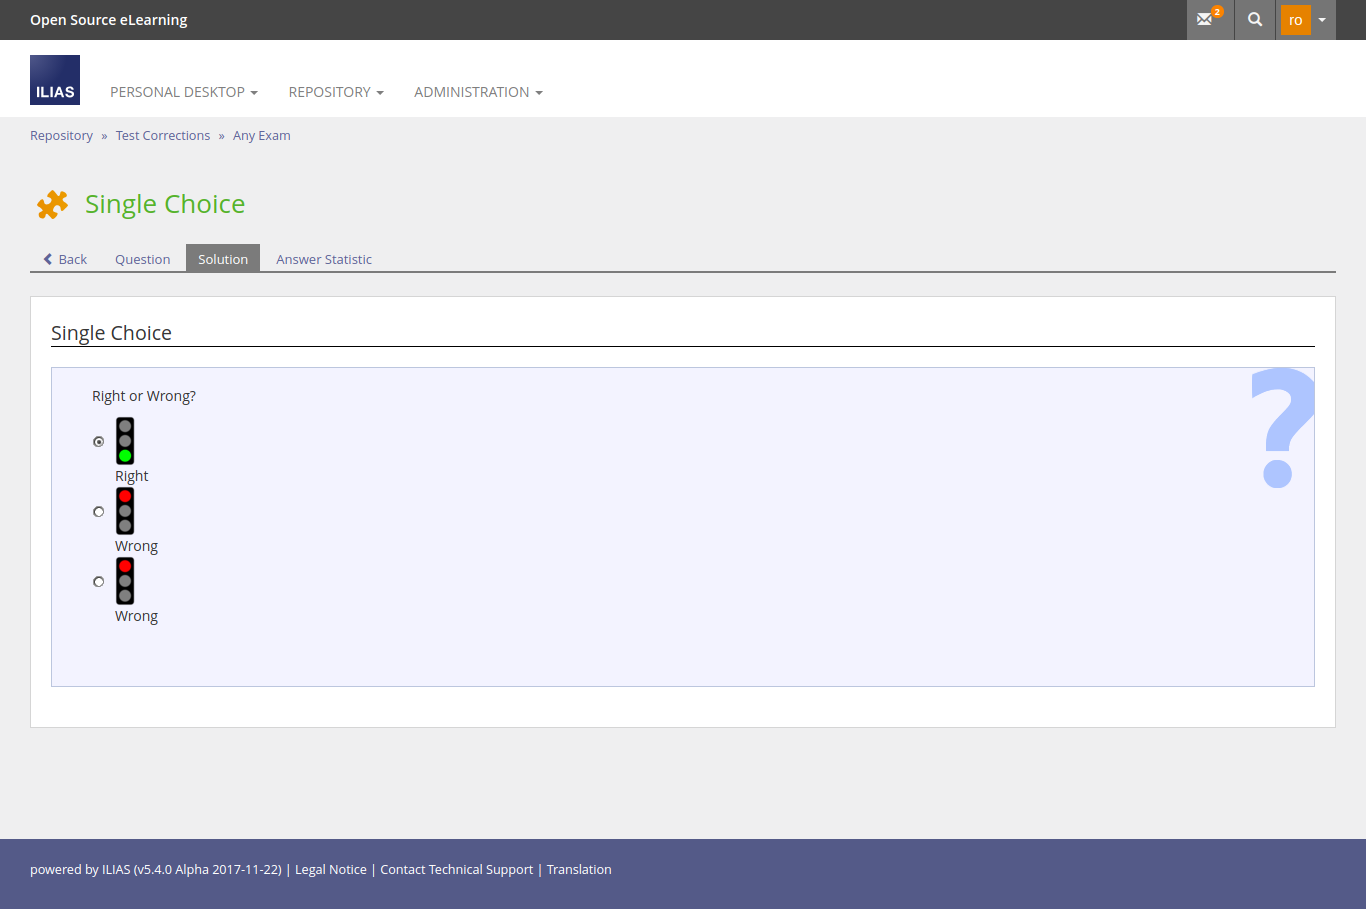This screenshot has width=1366, height=909.
Task: Select the last 'Wrong' radio button
Action: pyautogui.click(x=99, y=581)
